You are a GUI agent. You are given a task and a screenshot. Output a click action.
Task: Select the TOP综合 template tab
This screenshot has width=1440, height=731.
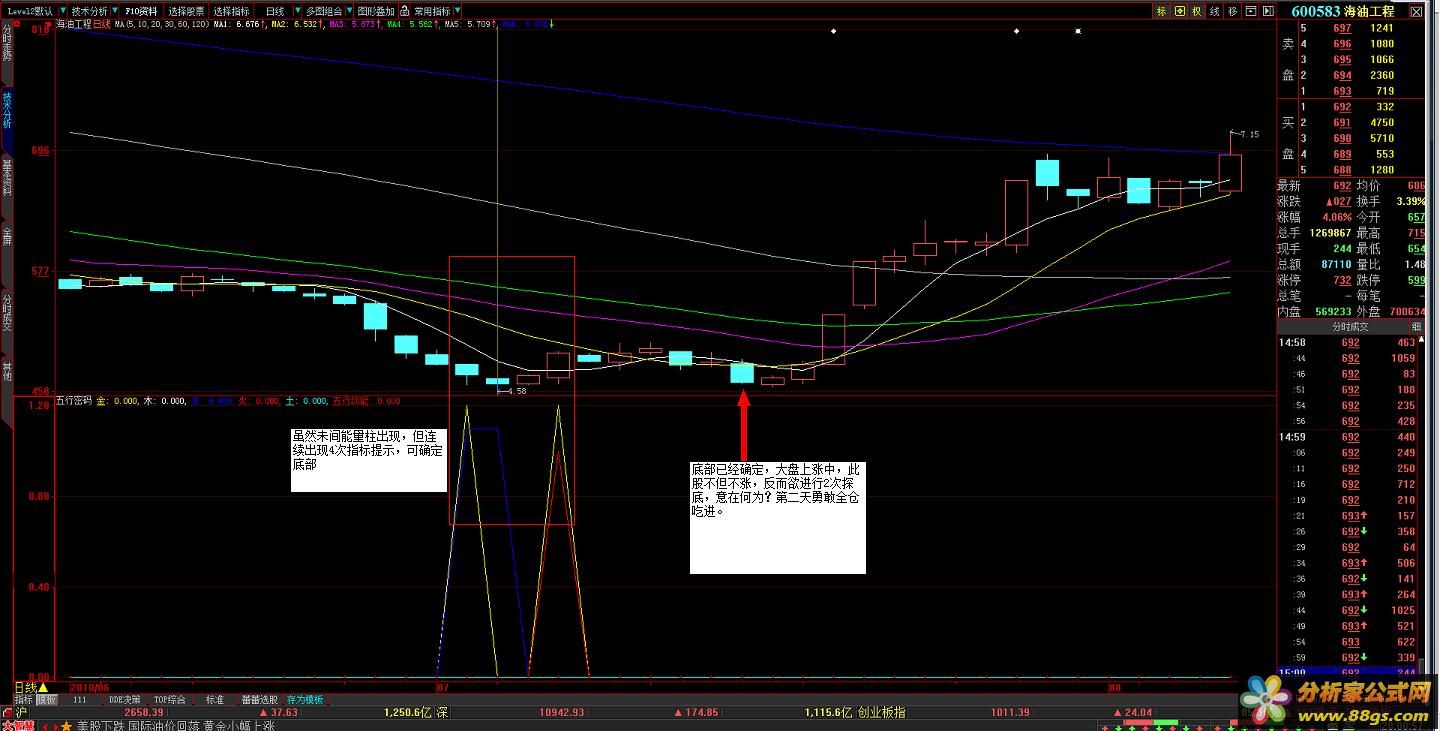coord(170,700)
